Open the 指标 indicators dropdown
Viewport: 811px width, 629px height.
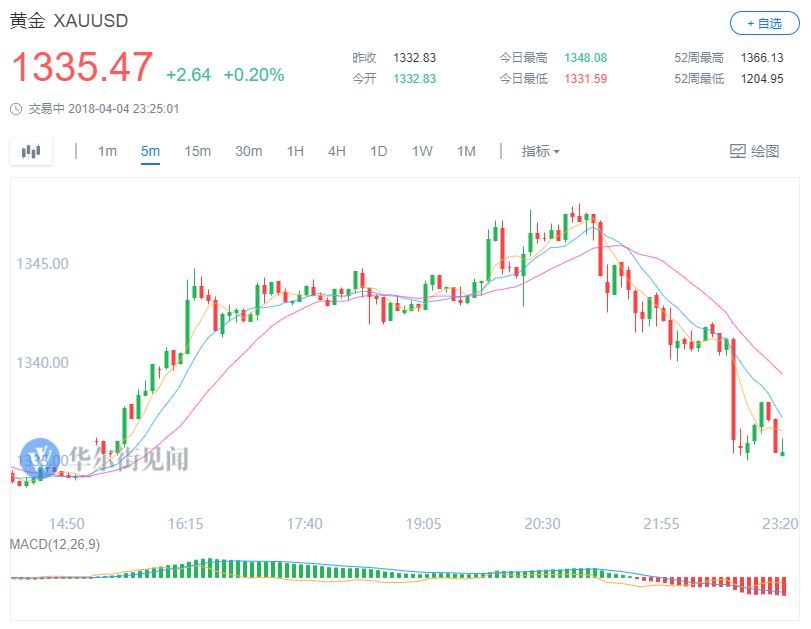(534, 150)
